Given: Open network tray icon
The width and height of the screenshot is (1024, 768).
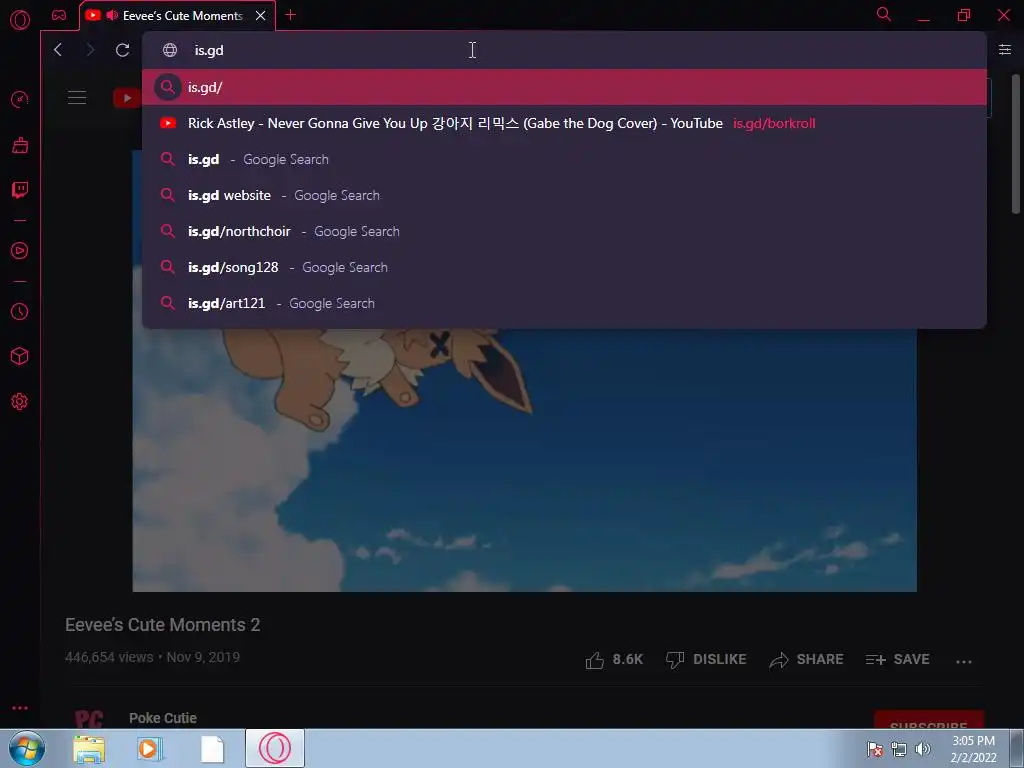Looking at the screenshot, I should [899, 749].
